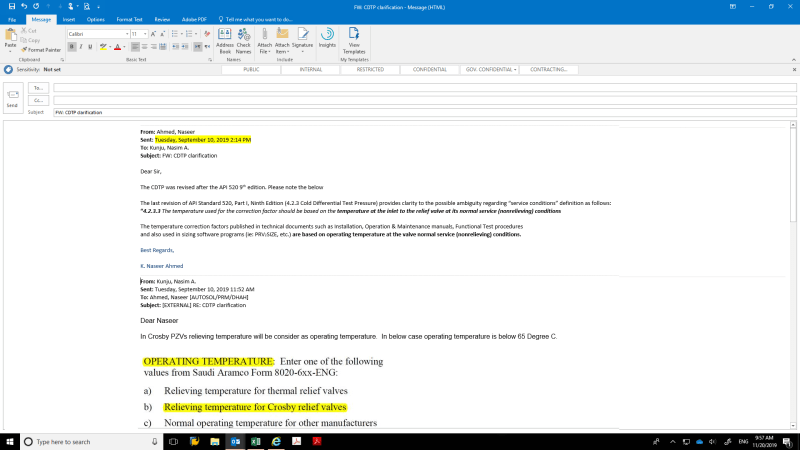Expand the font color arrow
The height and width of the screenshot is (450, 800).
pyautogui.click(x=124, y=47)
